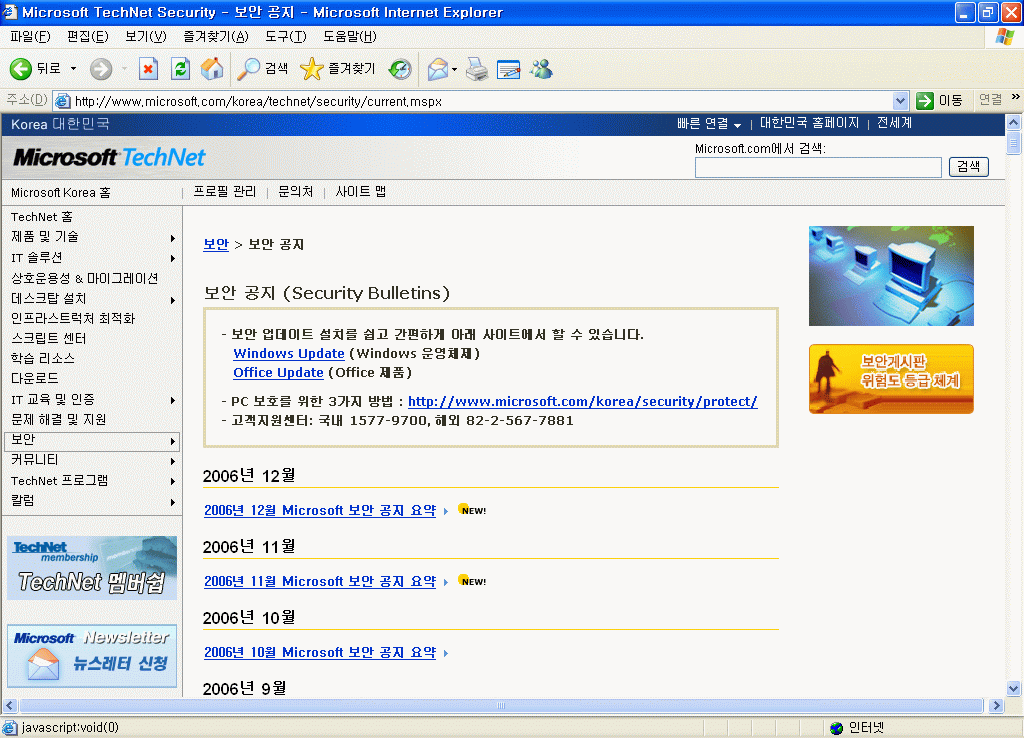Follow the security/protect URL link
The width and height of the screenshot is (1024, 738).
[x=583, y=401]
